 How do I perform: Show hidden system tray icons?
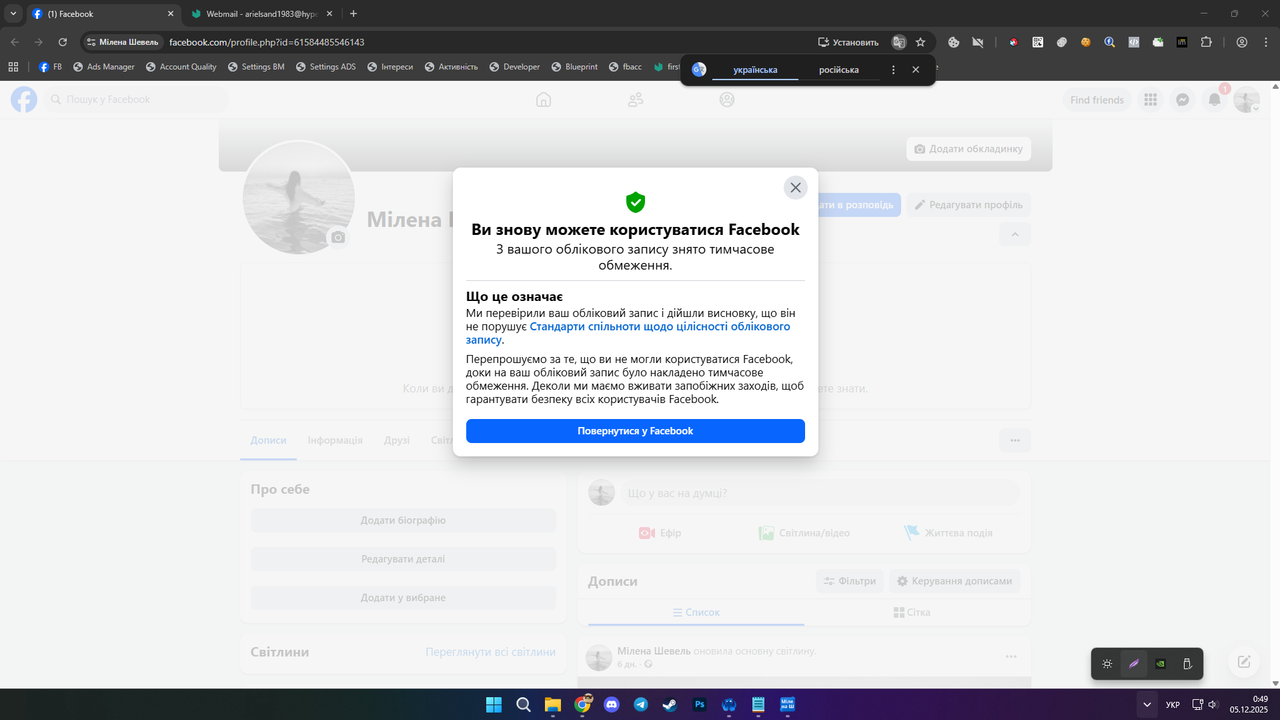click(1146, 704)
